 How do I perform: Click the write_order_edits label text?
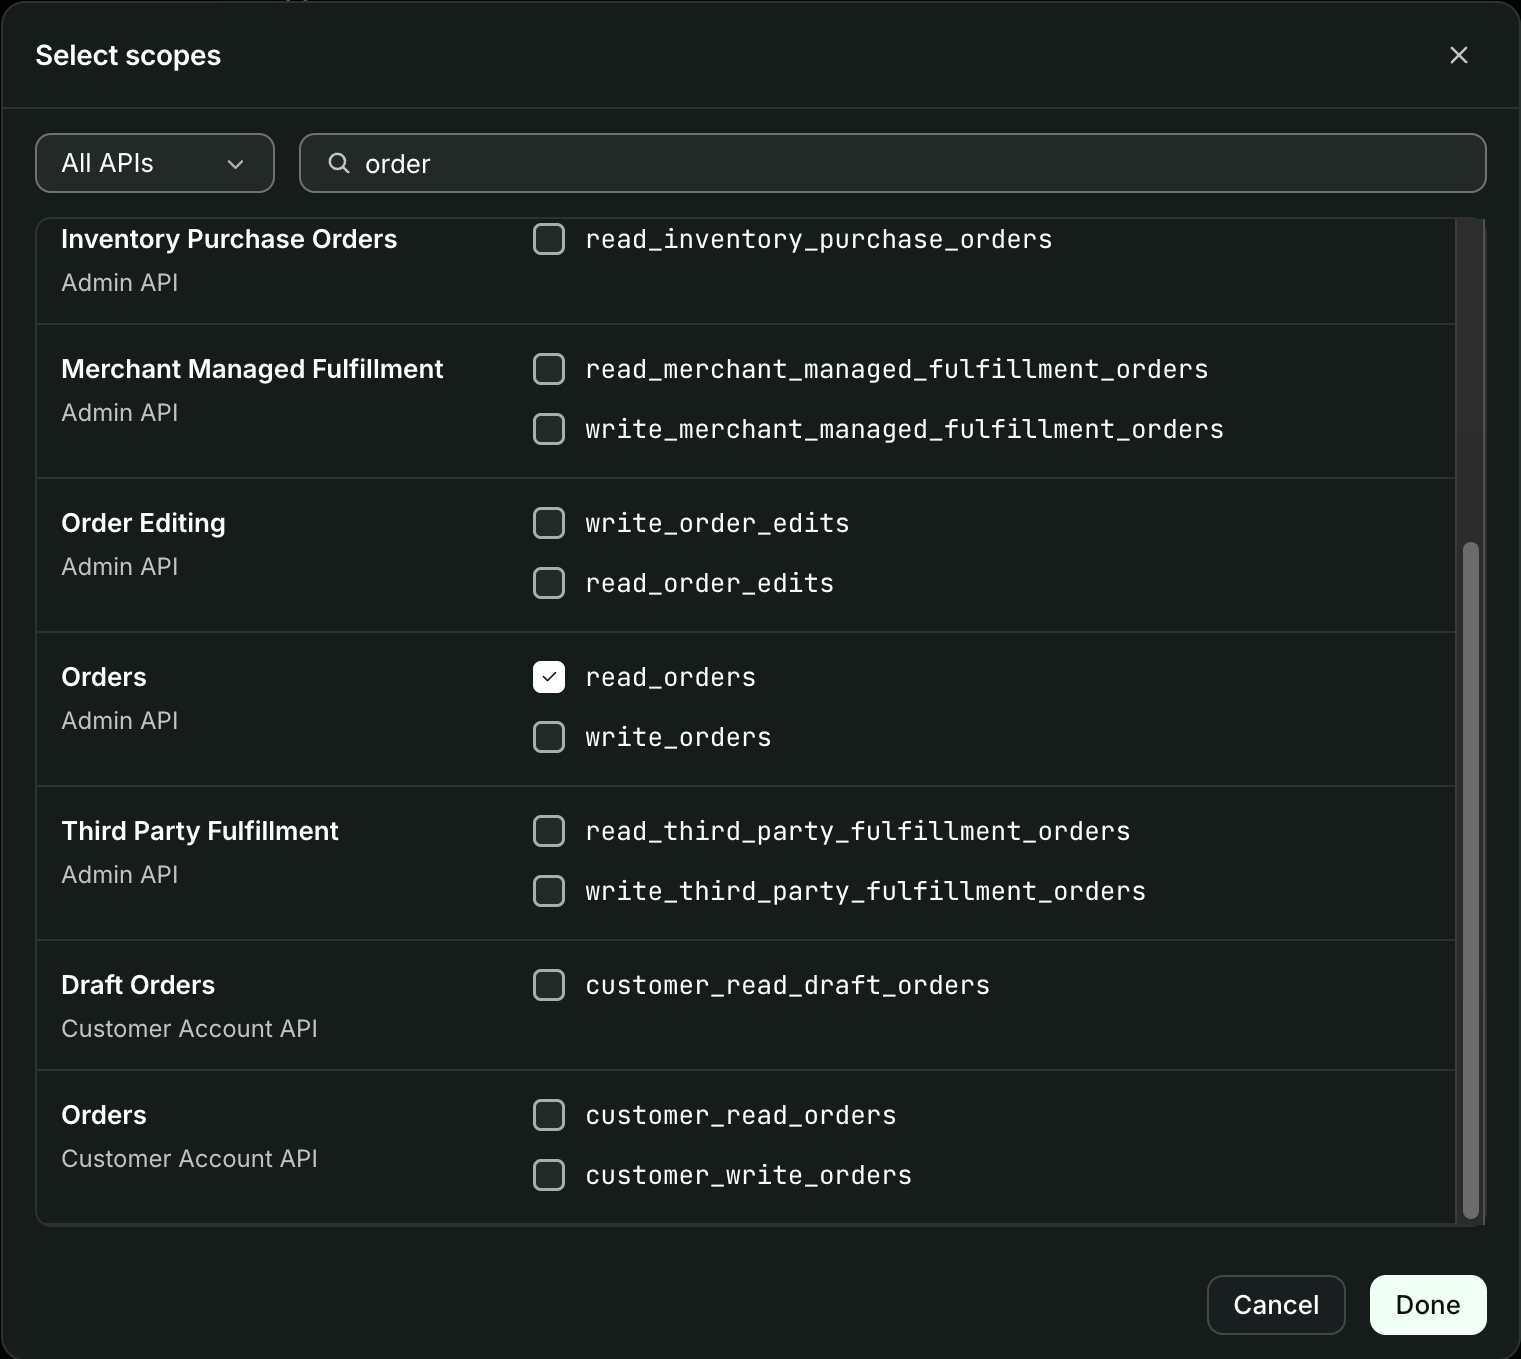pos(717,523)
